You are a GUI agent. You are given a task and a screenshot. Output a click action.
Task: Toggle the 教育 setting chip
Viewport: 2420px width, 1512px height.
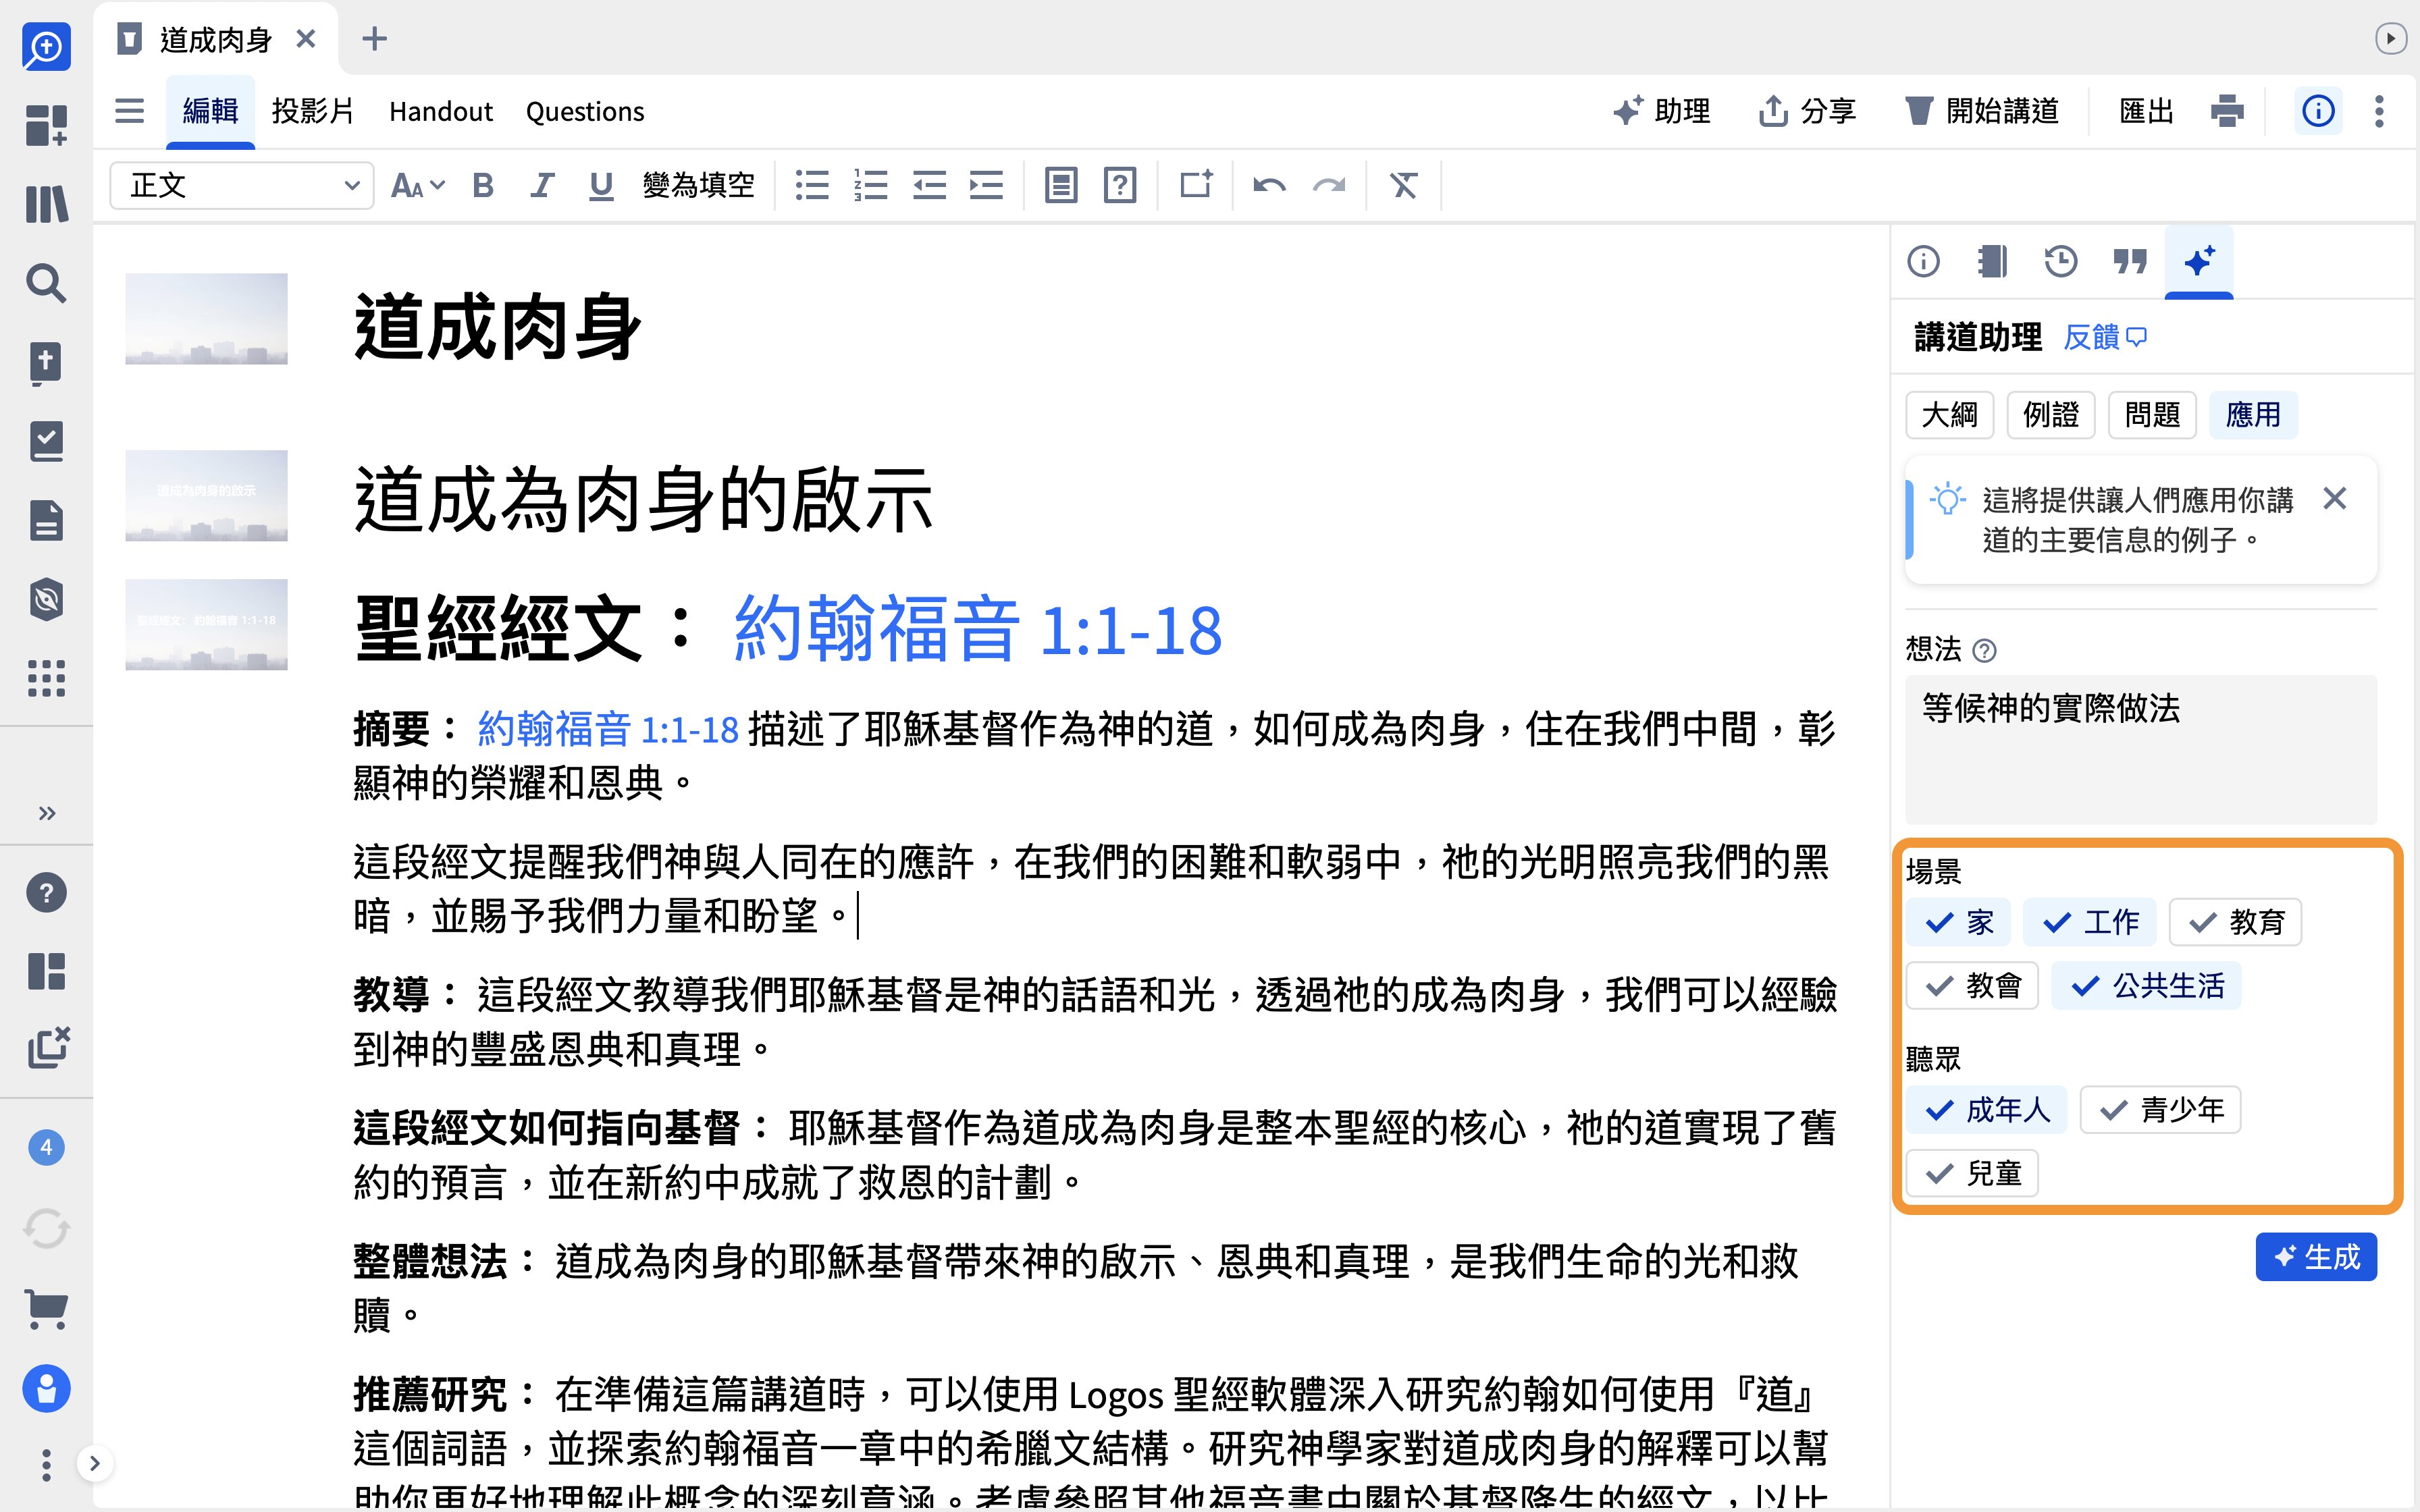[x=2235, y=922]
